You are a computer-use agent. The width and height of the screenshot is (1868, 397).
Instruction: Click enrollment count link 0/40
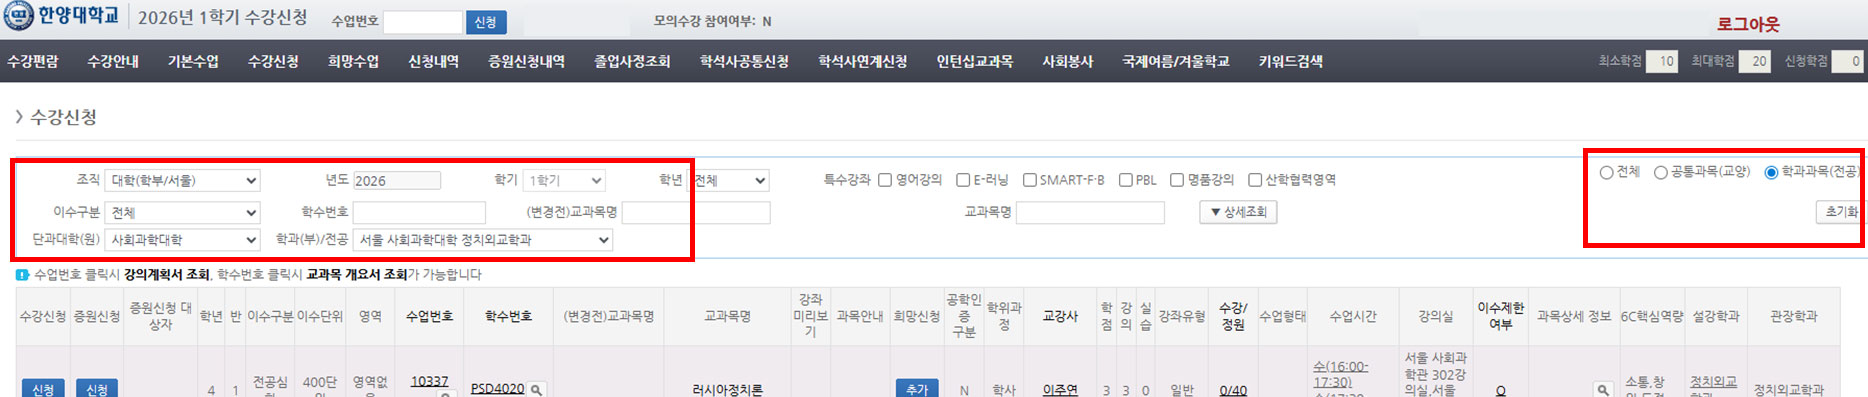point(1233,390)
